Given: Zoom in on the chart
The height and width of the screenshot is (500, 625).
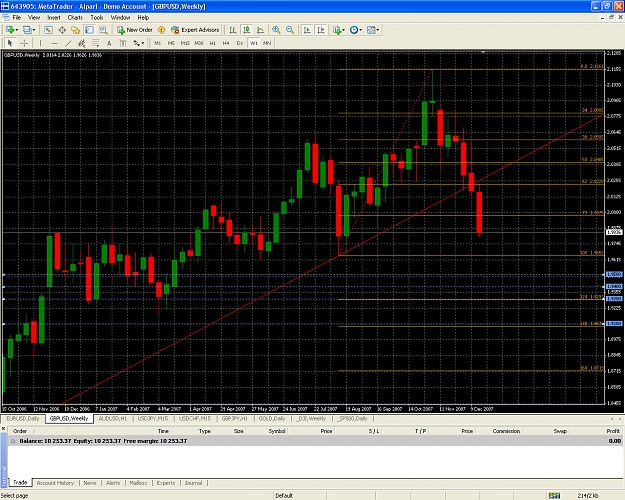Looking at the screenshot, I should click(x=276, y=30).
